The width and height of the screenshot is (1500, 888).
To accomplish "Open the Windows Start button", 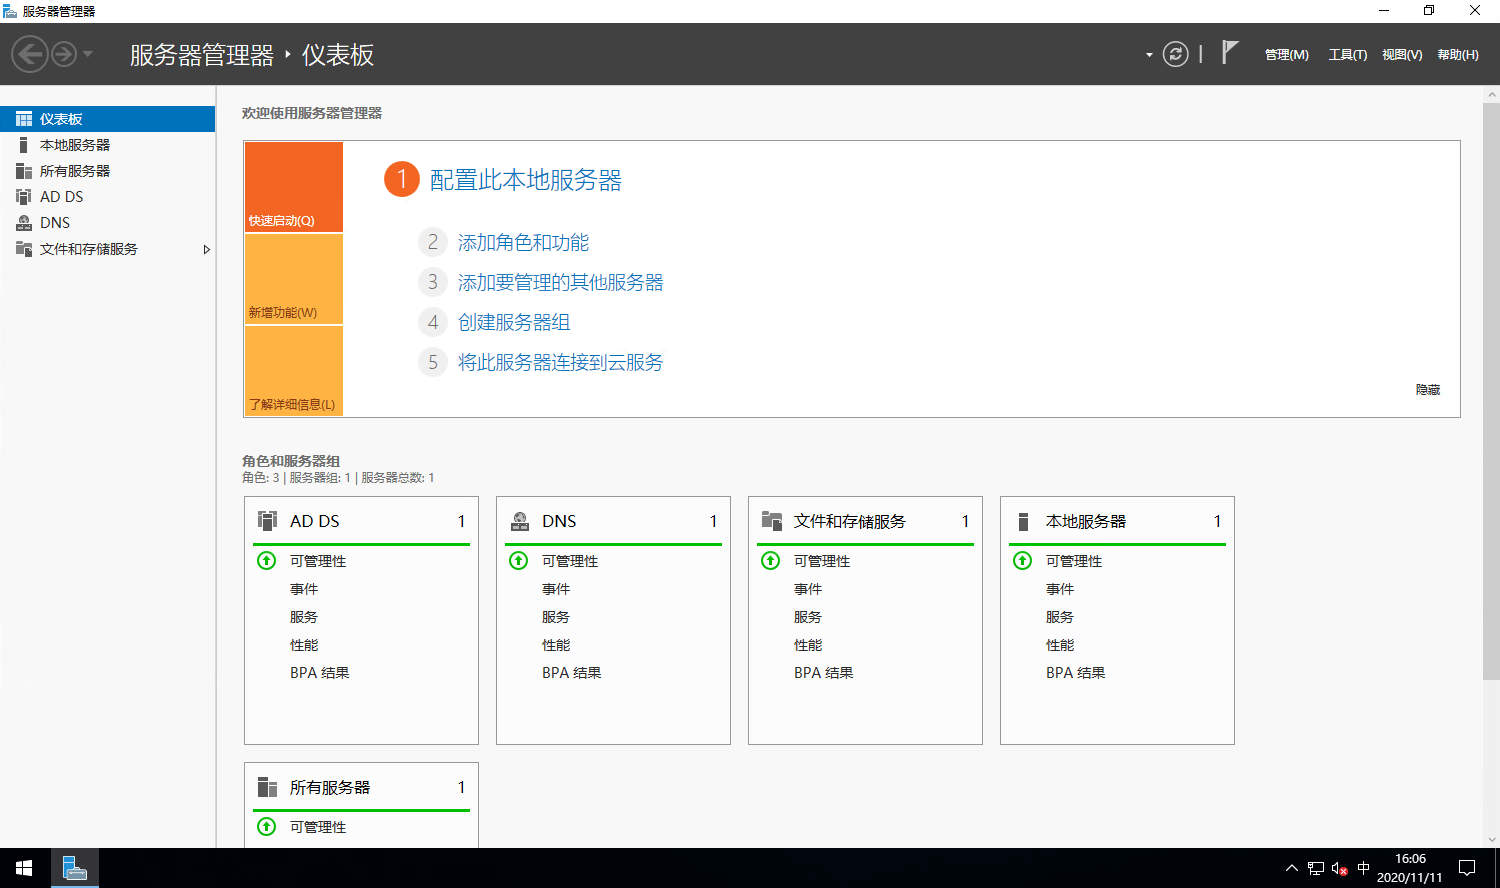I will coord(24,868).
